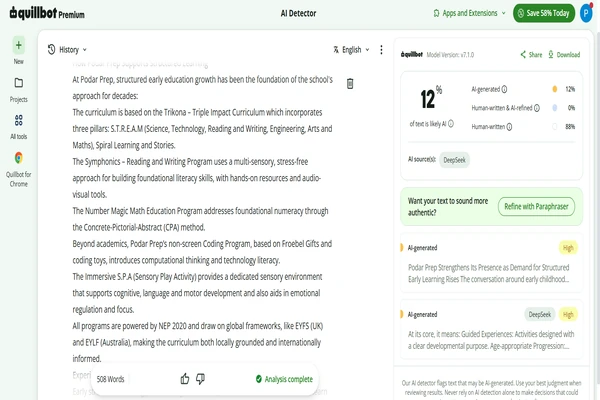
Task: Open Apps and Extensions dropdown
Action: [470, 13]
